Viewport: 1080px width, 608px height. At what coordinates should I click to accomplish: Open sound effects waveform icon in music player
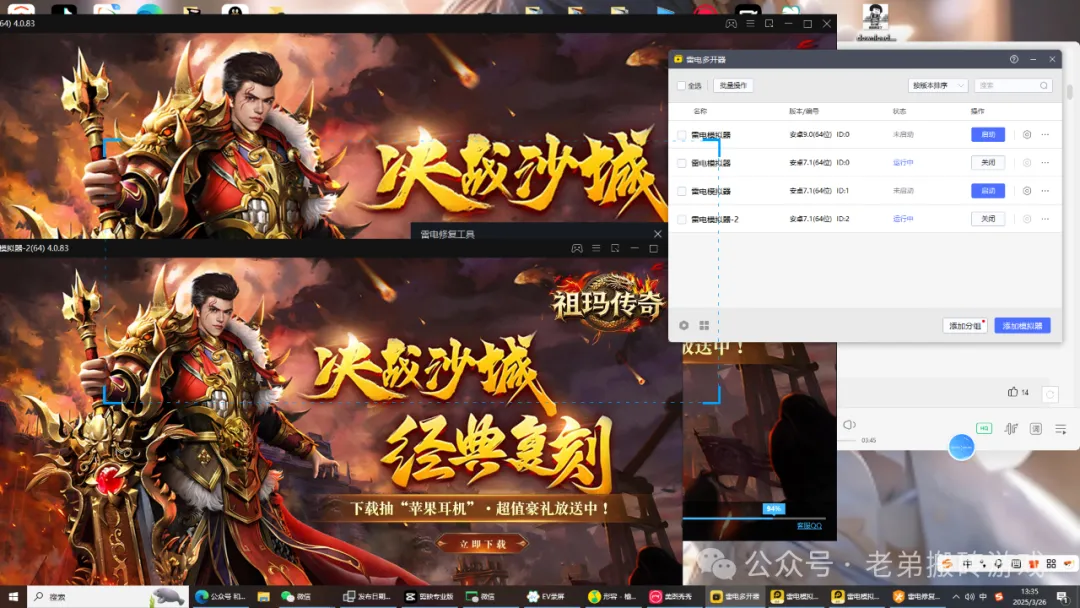click(1010, 428)
